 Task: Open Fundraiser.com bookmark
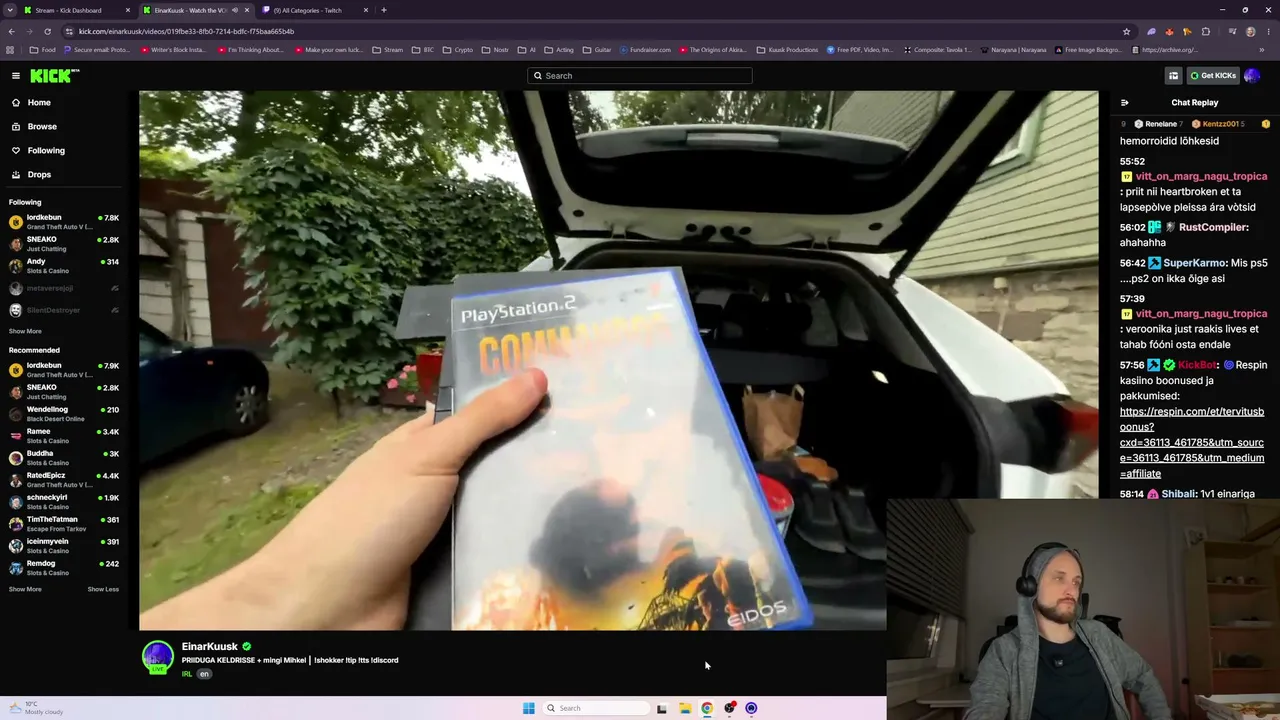point(645,50)
